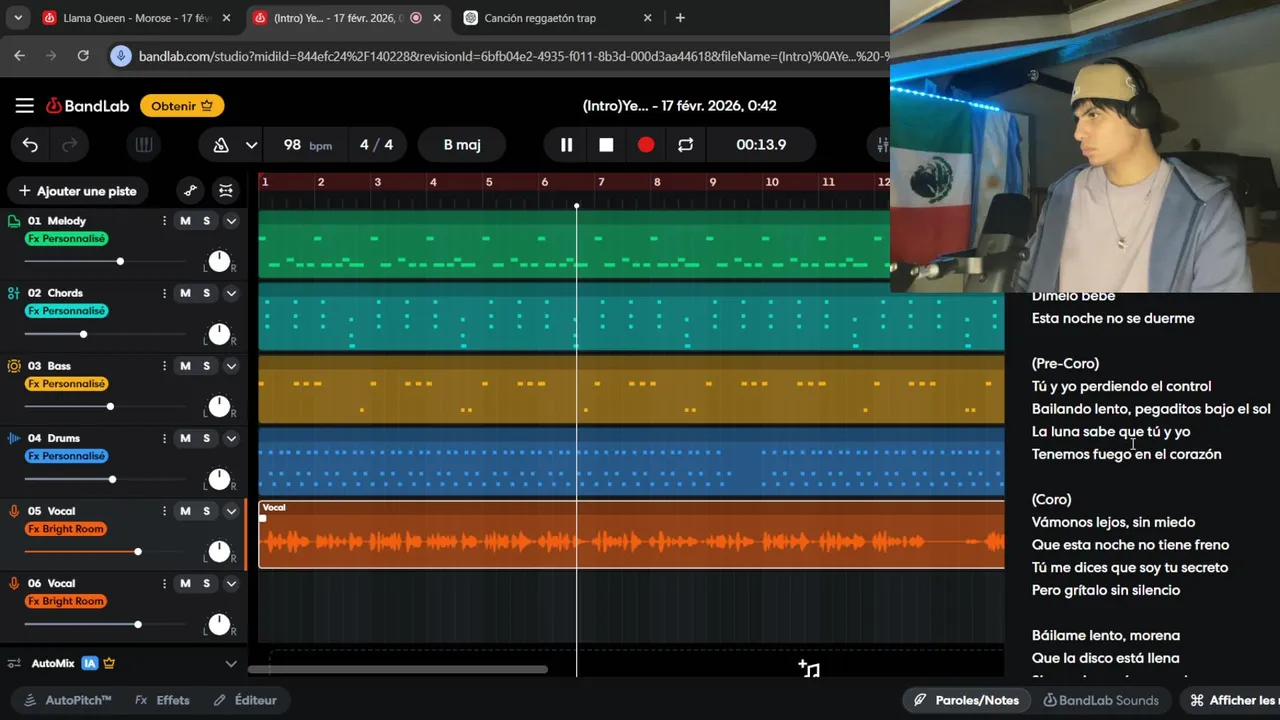Click the 98 bpm tempo field
The width and height of the screenshot is (1280, 720).
[307, 145]
